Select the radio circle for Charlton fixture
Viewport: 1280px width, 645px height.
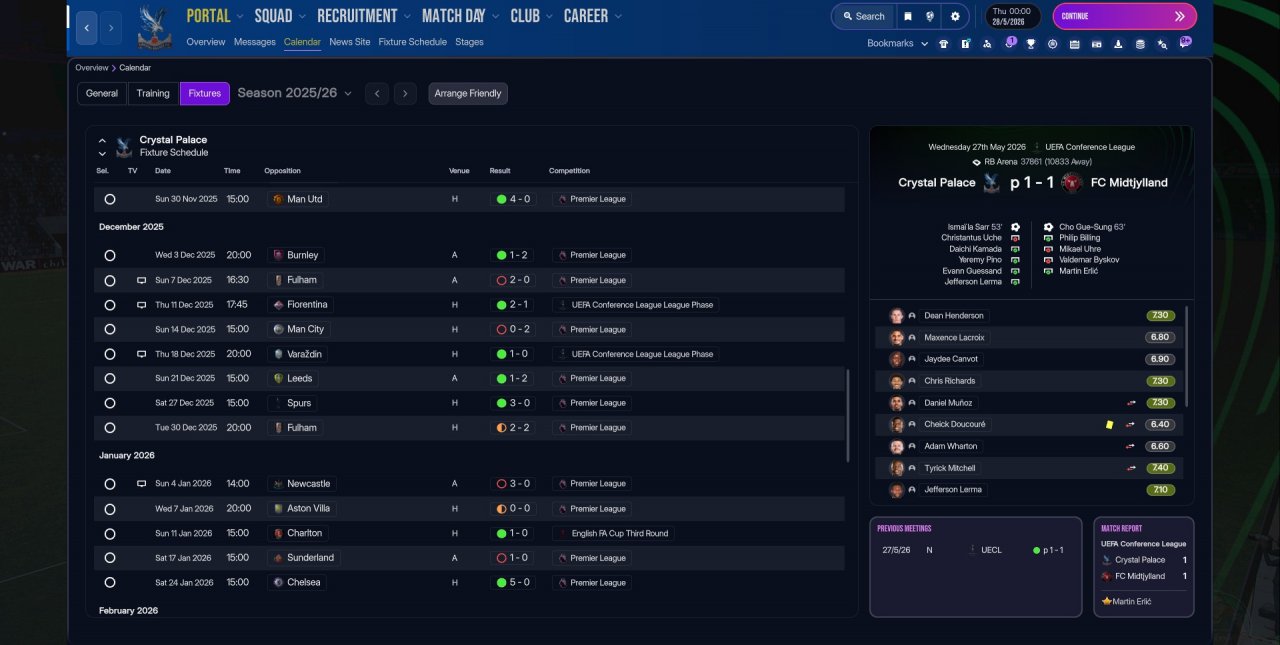pos(110,534)
